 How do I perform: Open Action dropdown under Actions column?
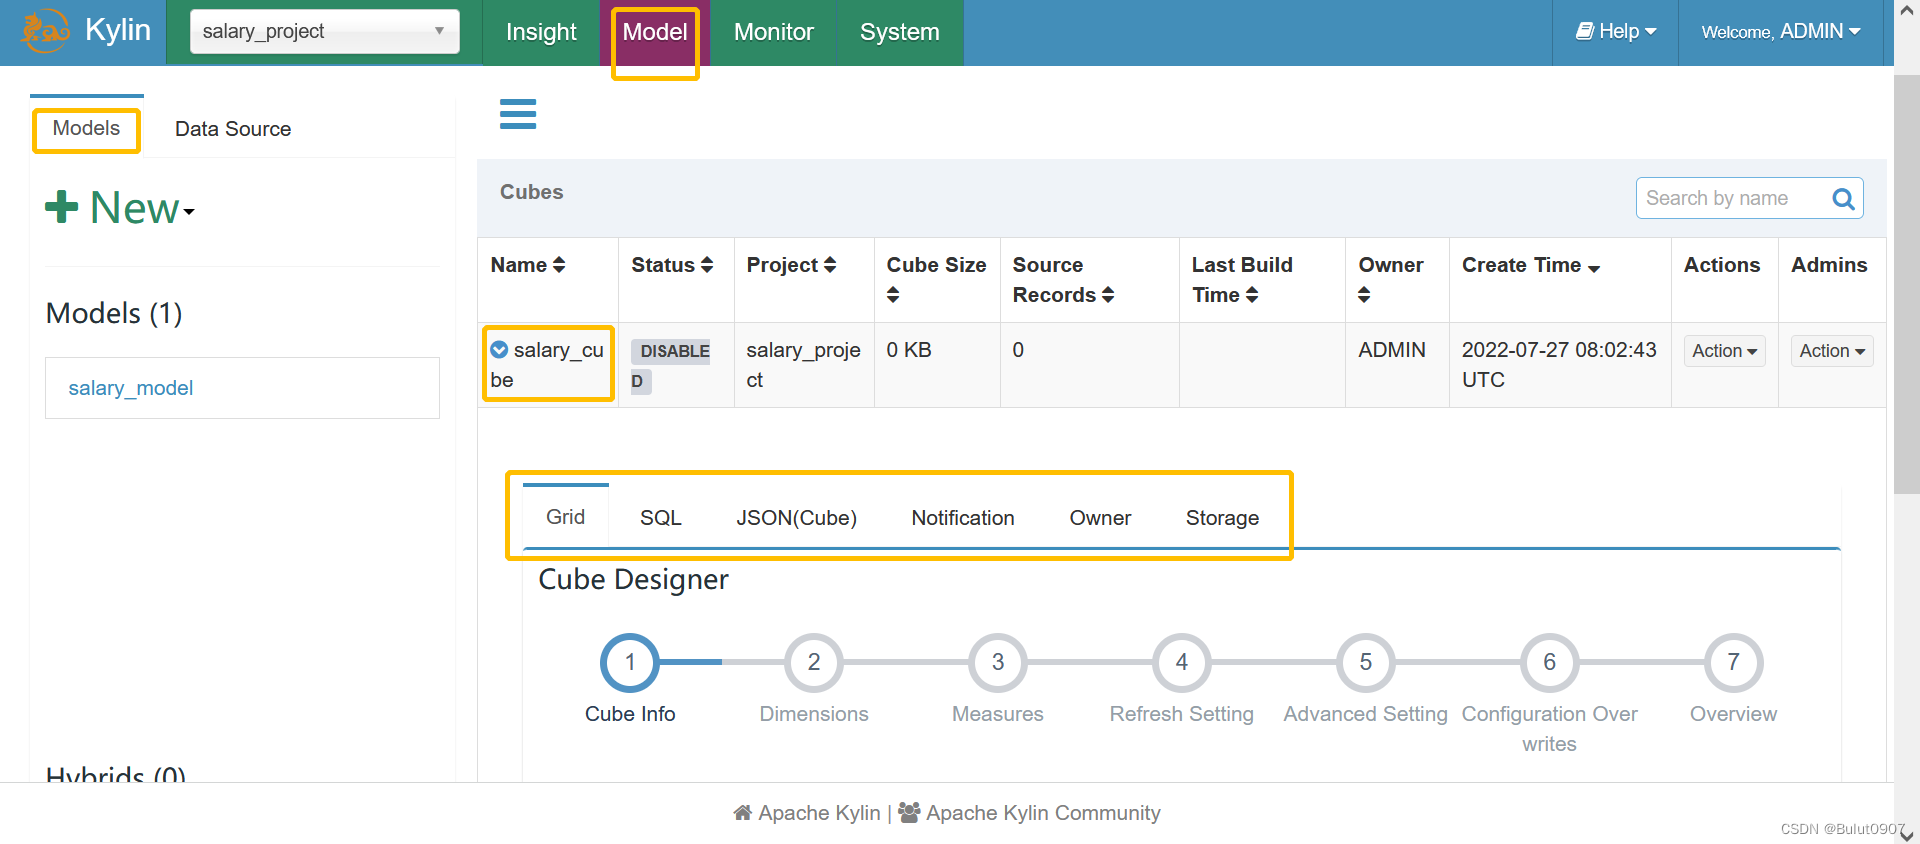[1724, 351]
